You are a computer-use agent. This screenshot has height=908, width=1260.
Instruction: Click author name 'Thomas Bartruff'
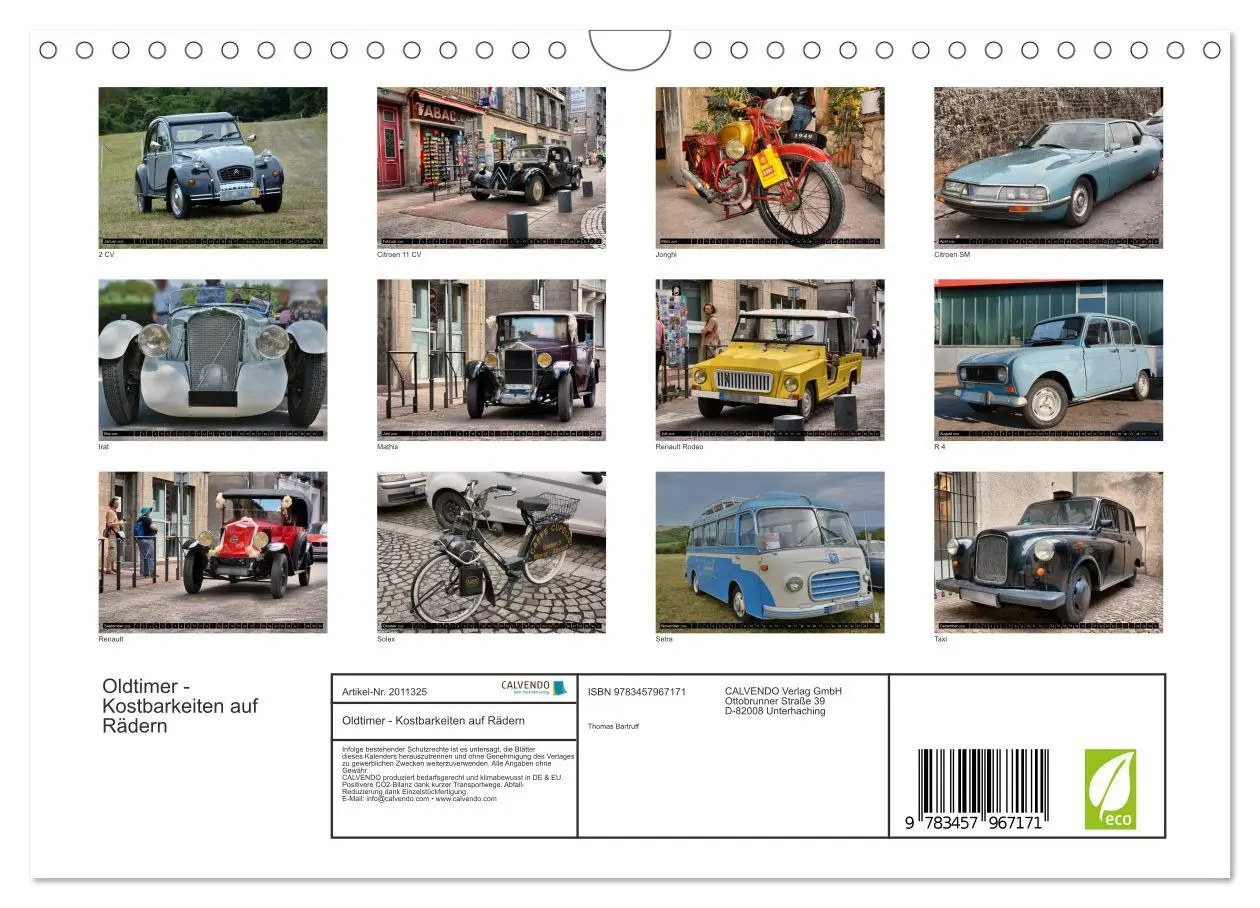click(x=613, y=726)
